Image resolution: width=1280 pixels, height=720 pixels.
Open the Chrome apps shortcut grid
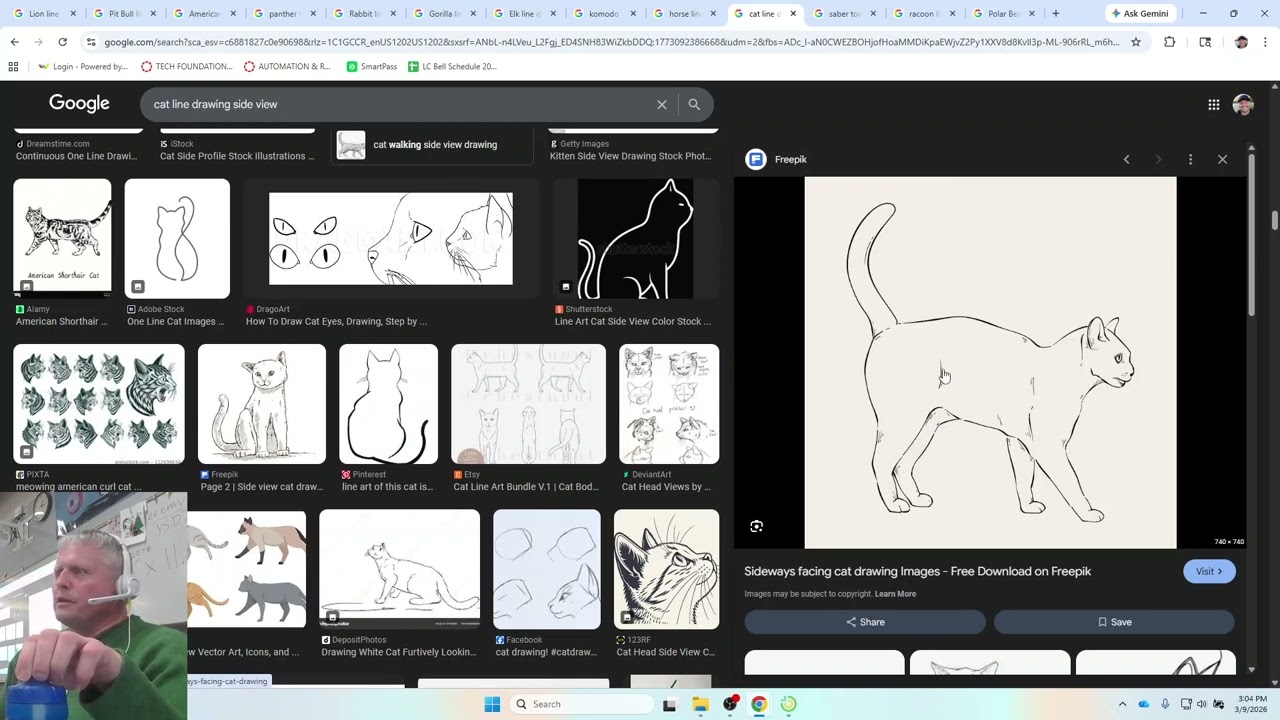coord(13,66)
